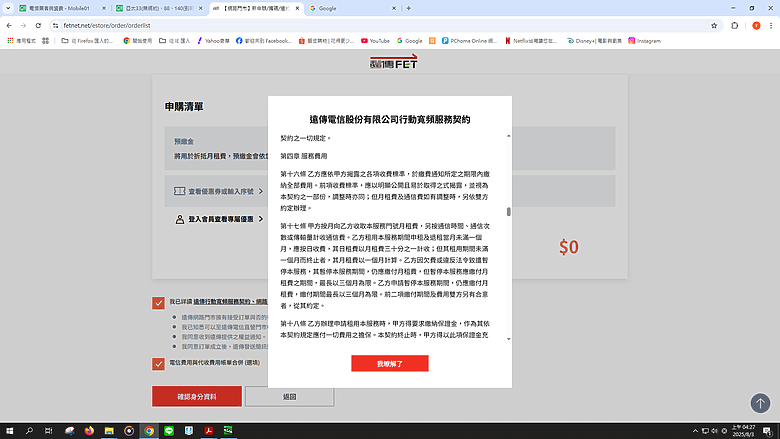Image resolution: width=780 pixels, height=439 pixels.
Task: Open File Explorer from the taskbar
Action: (x=109, y=431)
